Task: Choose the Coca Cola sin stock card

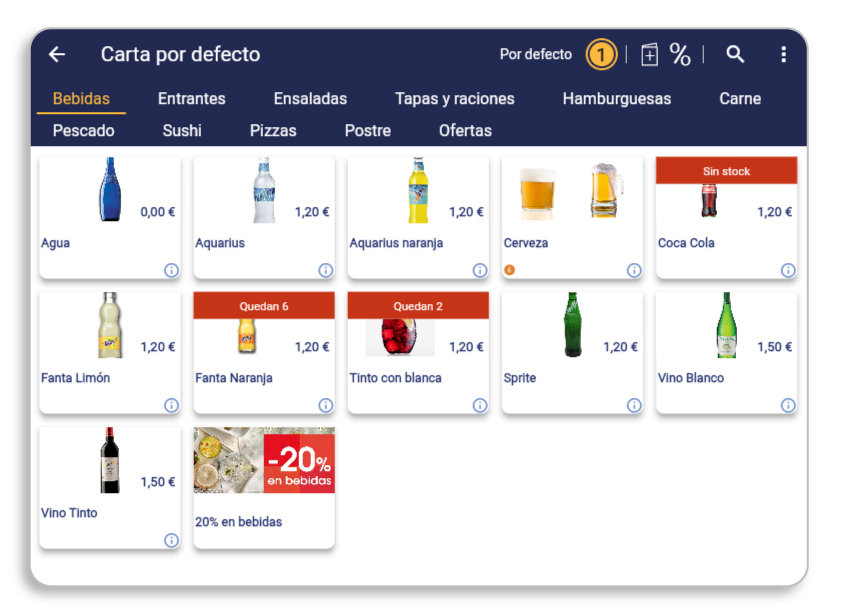Action: 726,217
